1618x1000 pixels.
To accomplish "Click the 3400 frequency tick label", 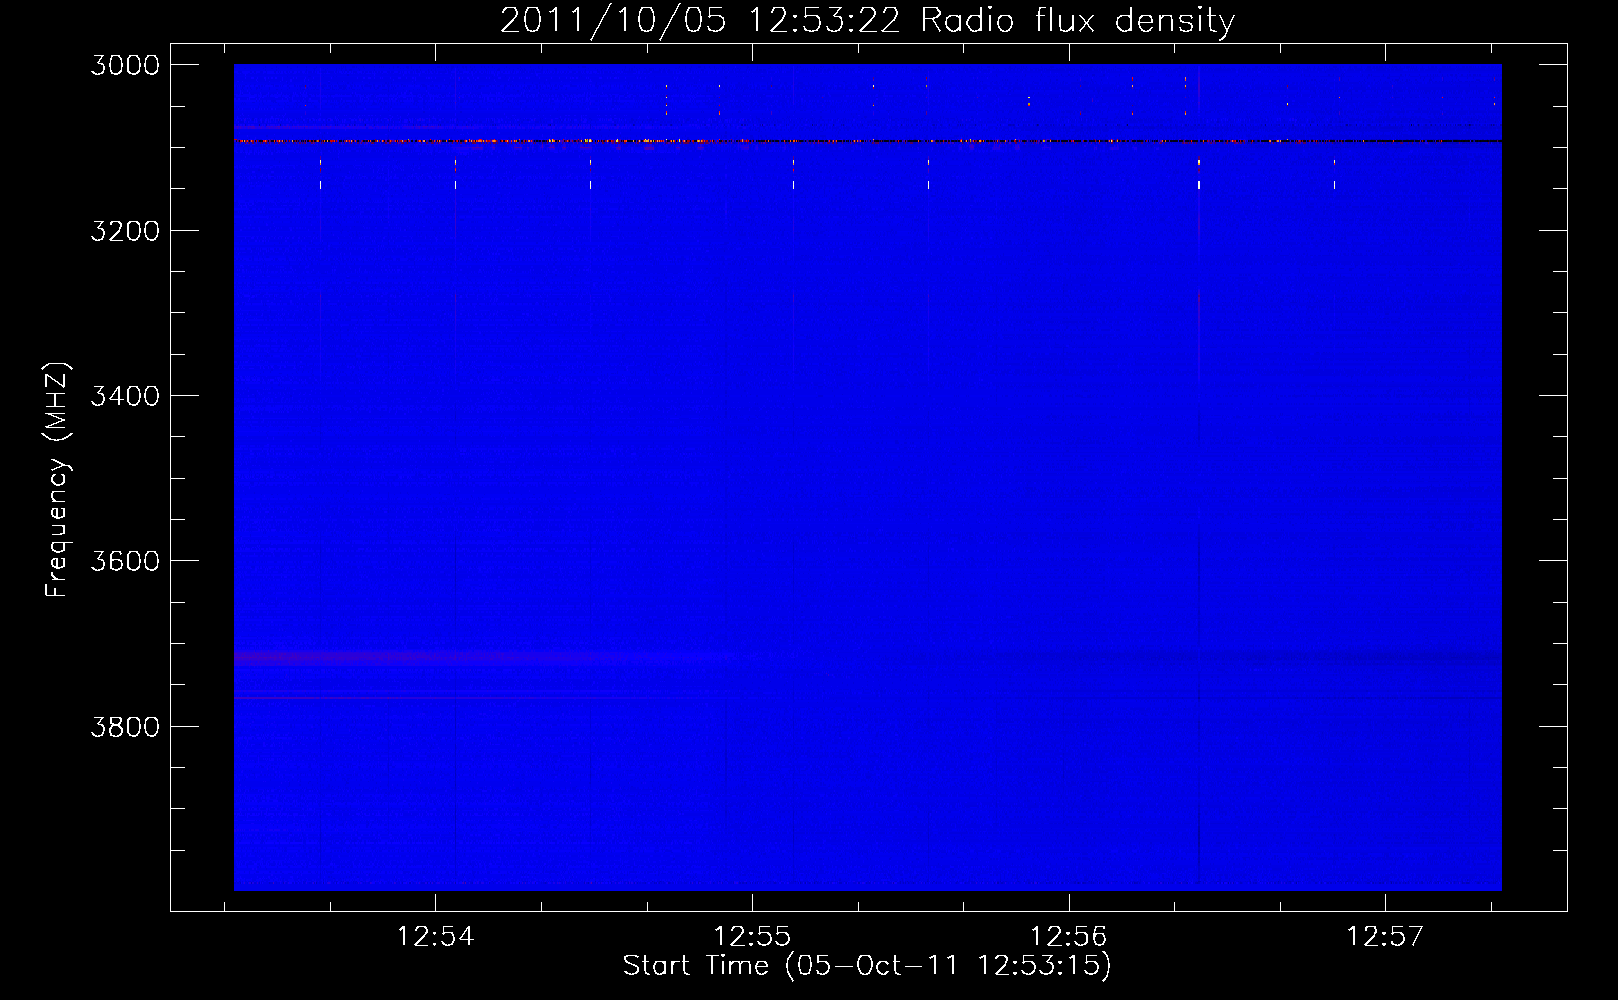I will [125, 396].
